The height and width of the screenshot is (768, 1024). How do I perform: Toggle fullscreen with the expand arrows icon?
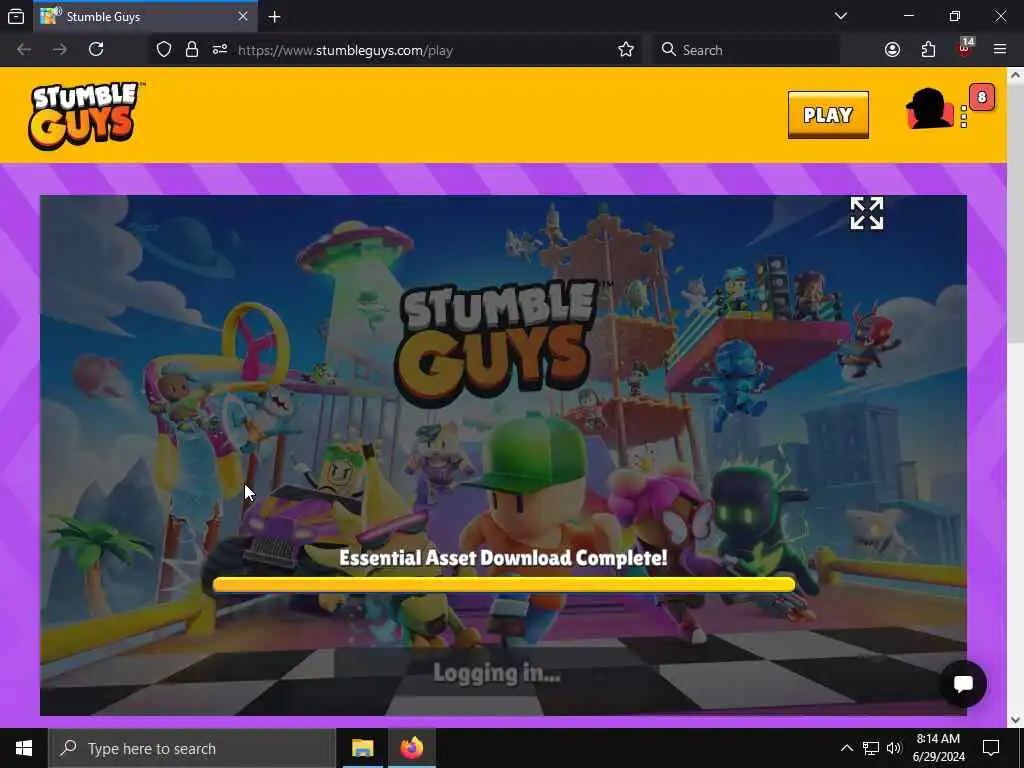click(867, 214)
